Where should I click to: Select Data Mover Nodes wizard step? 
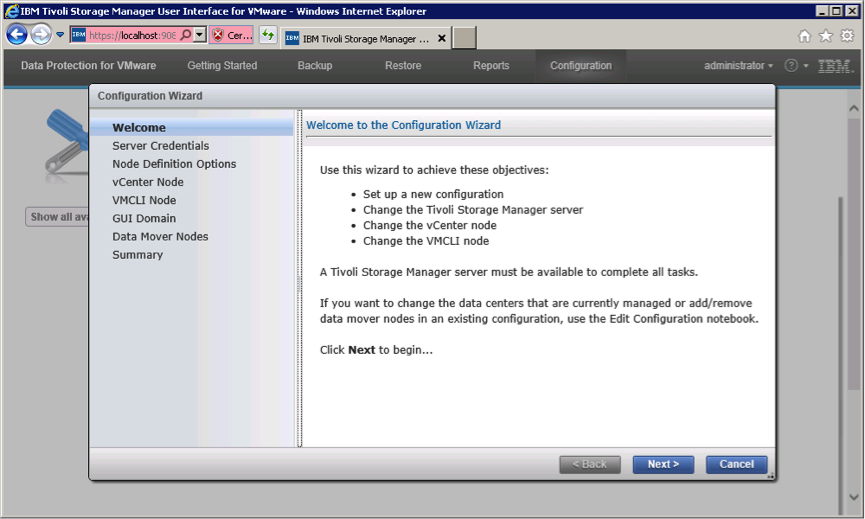click(x=160, y=237)
